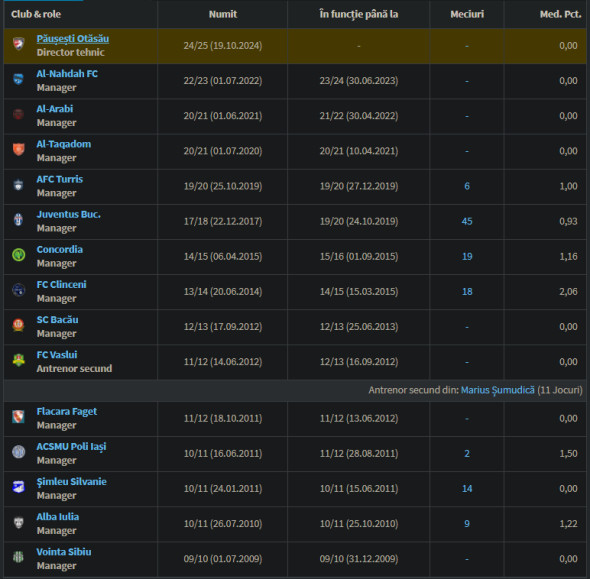Open the green Concordia club logo
The height and width of the screenshot is (579, 590).
tap(18, 255)
